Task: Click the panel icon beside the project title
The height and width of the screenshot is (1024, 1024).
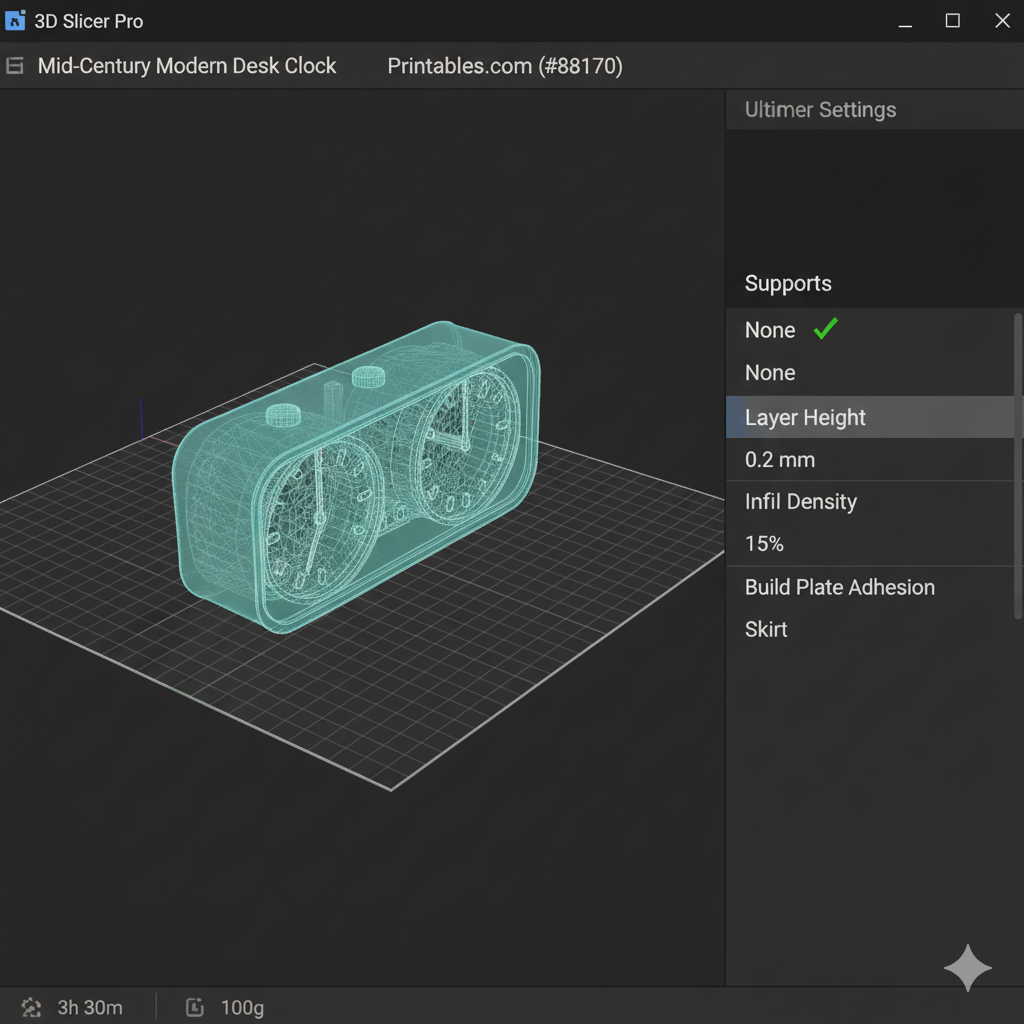Action: click(15, 66)
